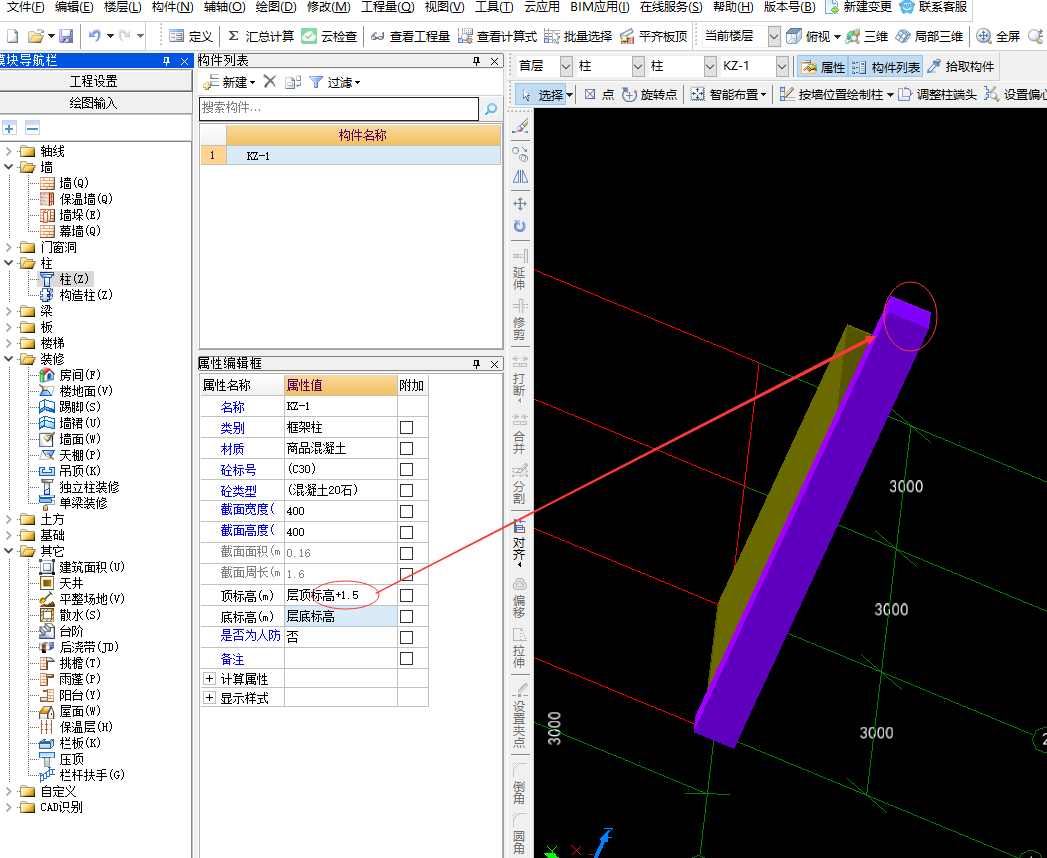Open the 首层 floor dropdown
Viewport: 1047px width, 858px height.
(x=566, y=66)
